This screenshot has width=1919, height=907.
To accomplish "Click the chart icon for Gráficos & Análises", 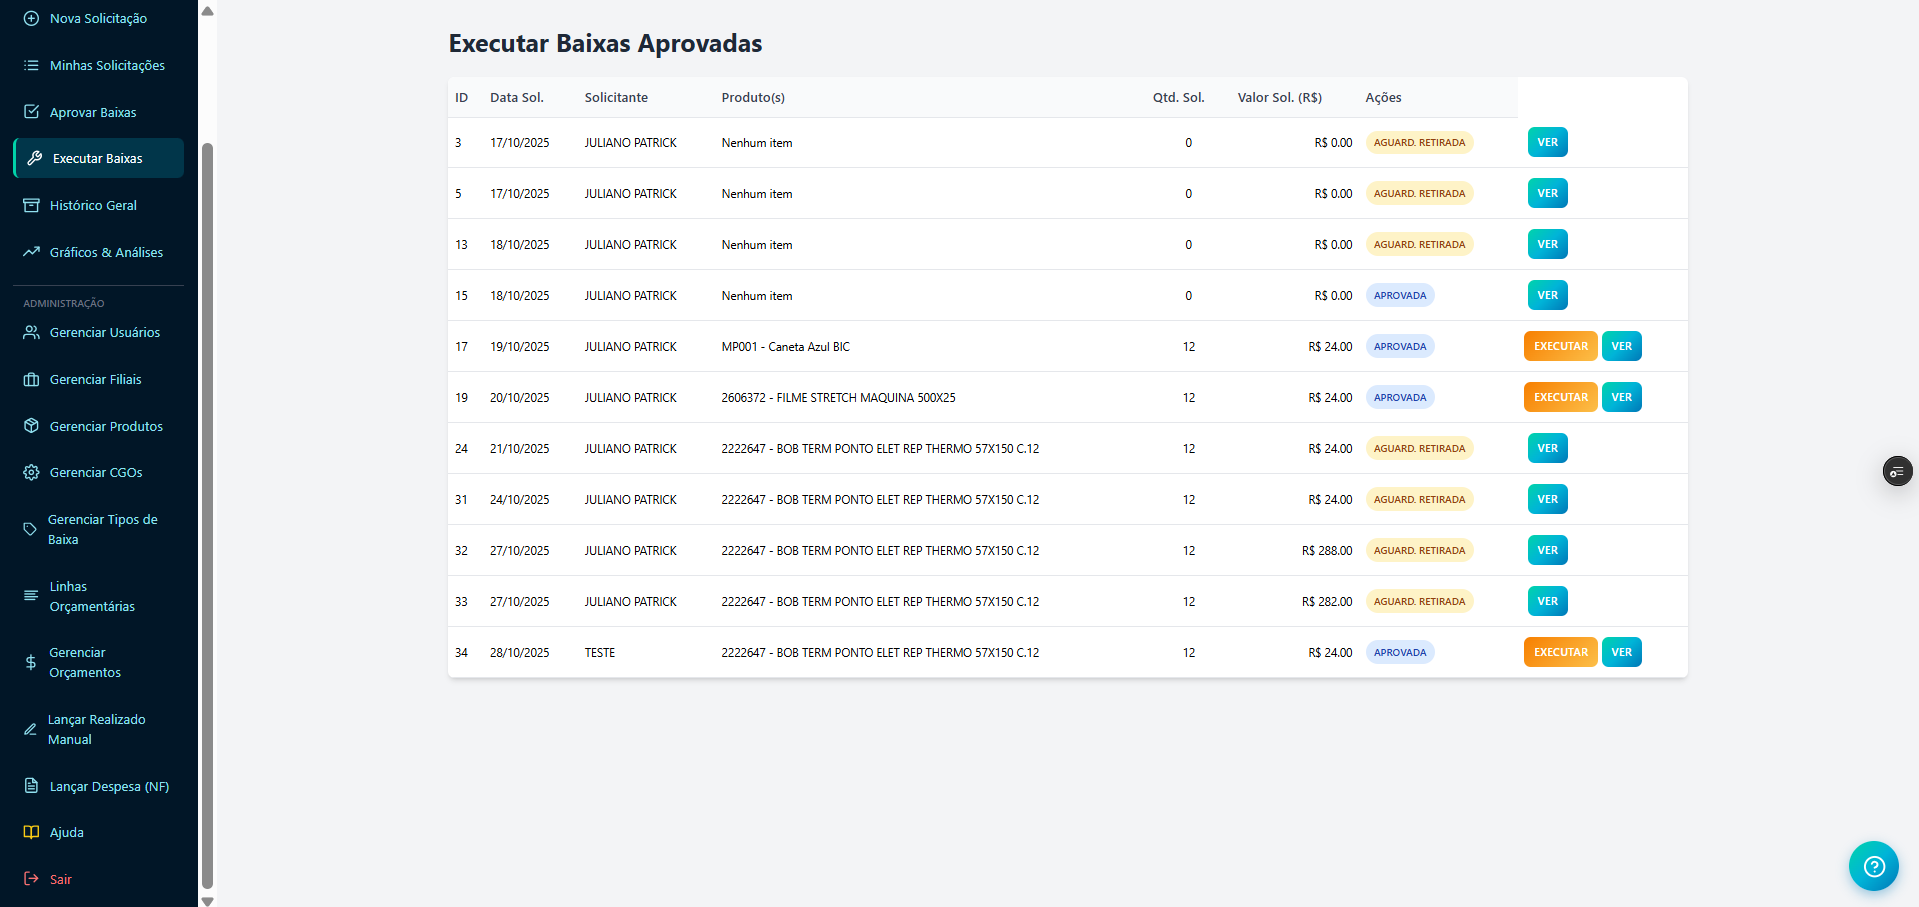I will [31, 252].
